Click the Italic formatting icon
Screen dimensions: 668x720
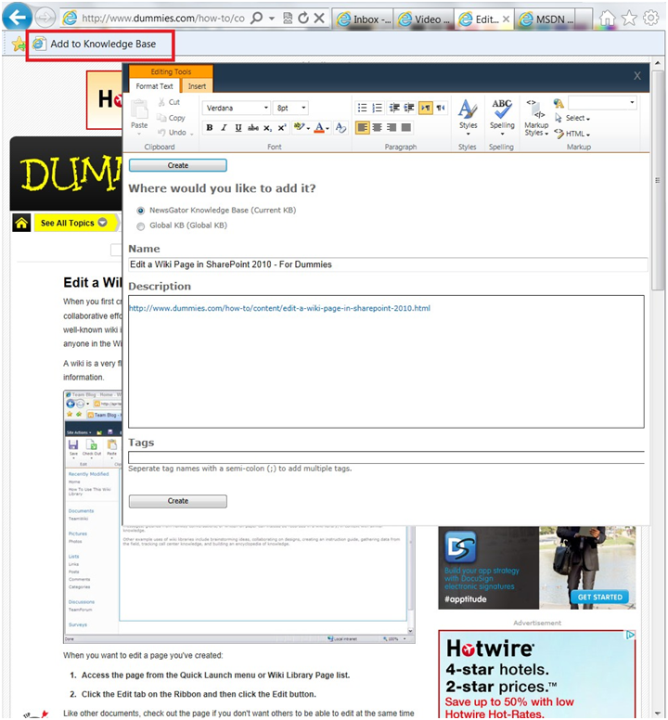pos(224,128)
